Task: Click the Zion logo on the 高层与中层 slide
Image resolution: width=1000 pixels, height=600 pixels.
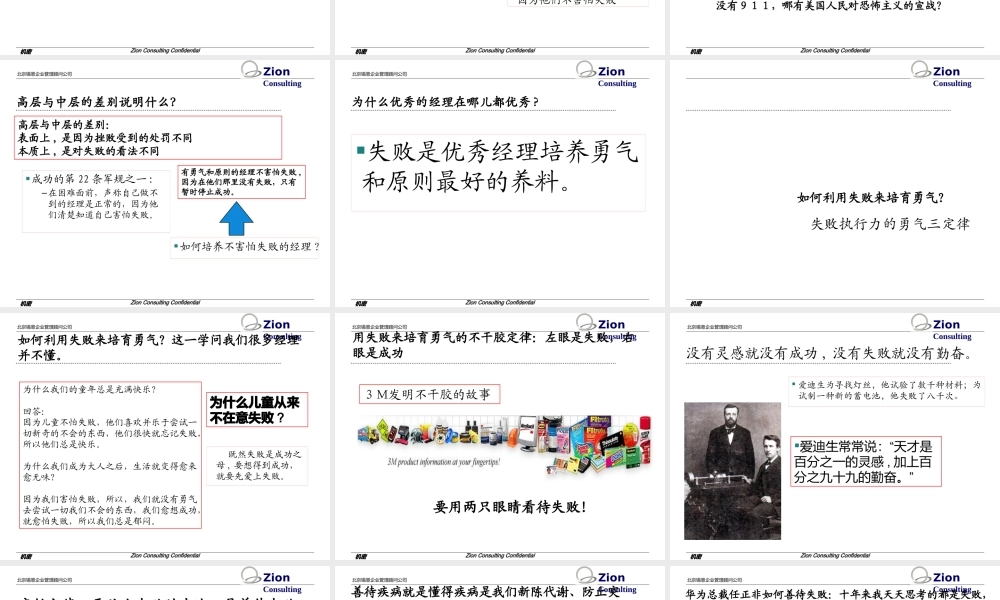Action: click(x=272, y=74)
